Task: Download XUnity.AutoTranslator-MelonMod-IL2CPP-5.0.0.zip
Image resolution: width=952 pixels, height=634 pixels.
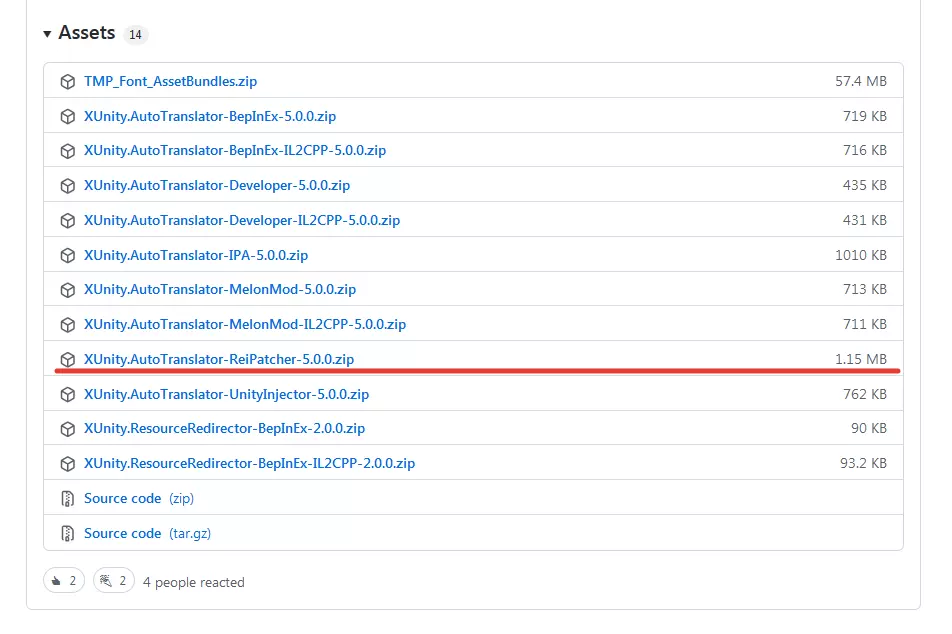Action: click(245, 324)
